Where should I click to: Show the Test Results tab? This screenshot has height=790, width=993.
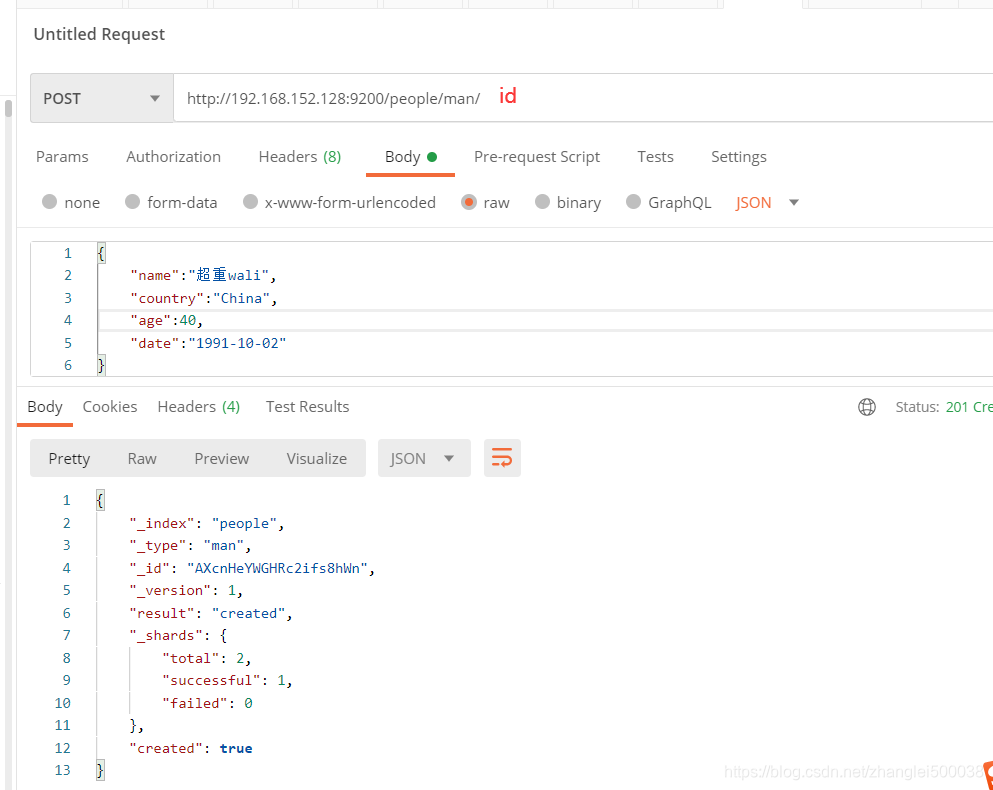coord(307,407)
